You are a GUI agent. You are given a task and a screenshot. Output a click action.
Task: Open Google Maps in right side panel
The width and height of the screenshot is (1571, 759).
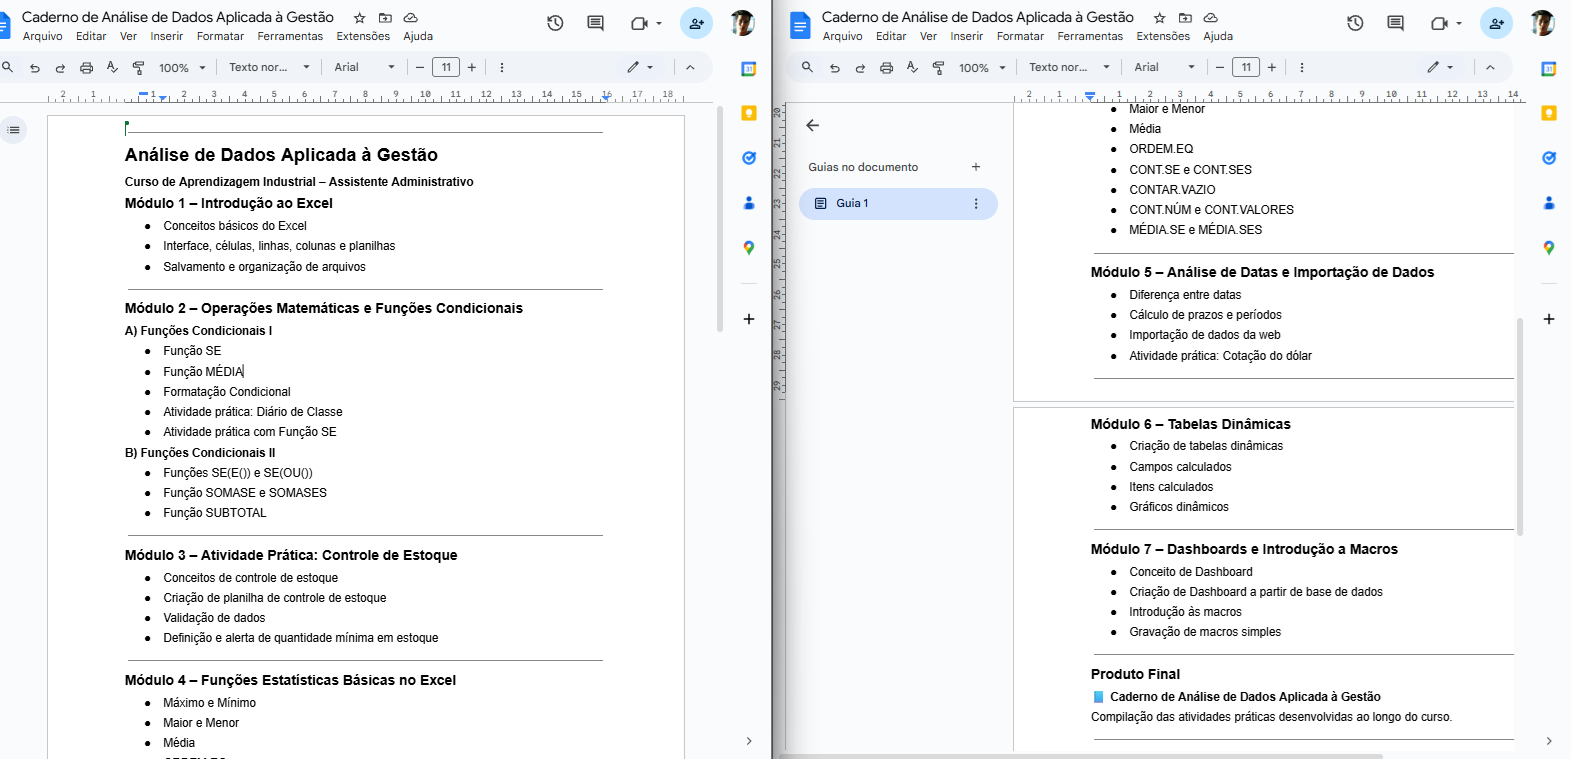coord(1548,248)
